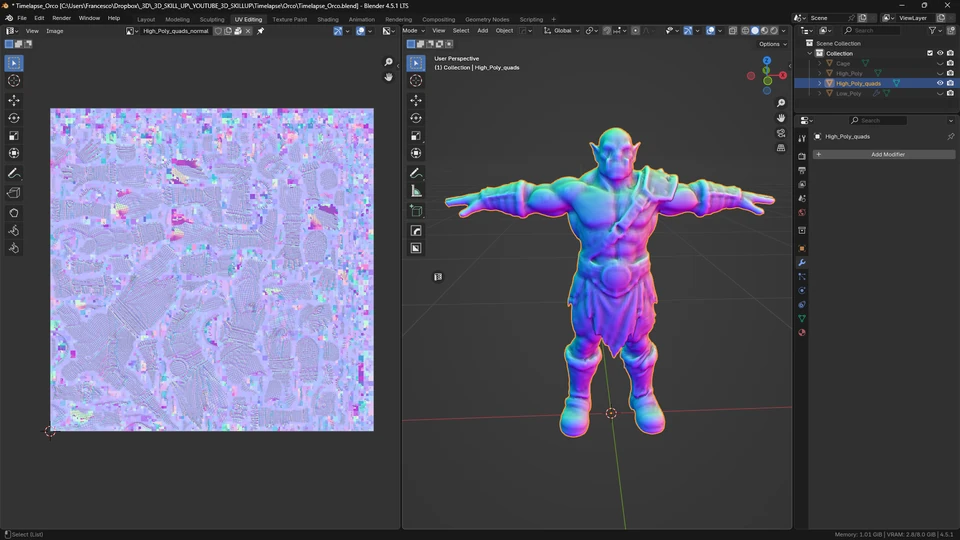Switch to the Sculpting workspace tab
This screenshot has width=960, height=540.
212,19
